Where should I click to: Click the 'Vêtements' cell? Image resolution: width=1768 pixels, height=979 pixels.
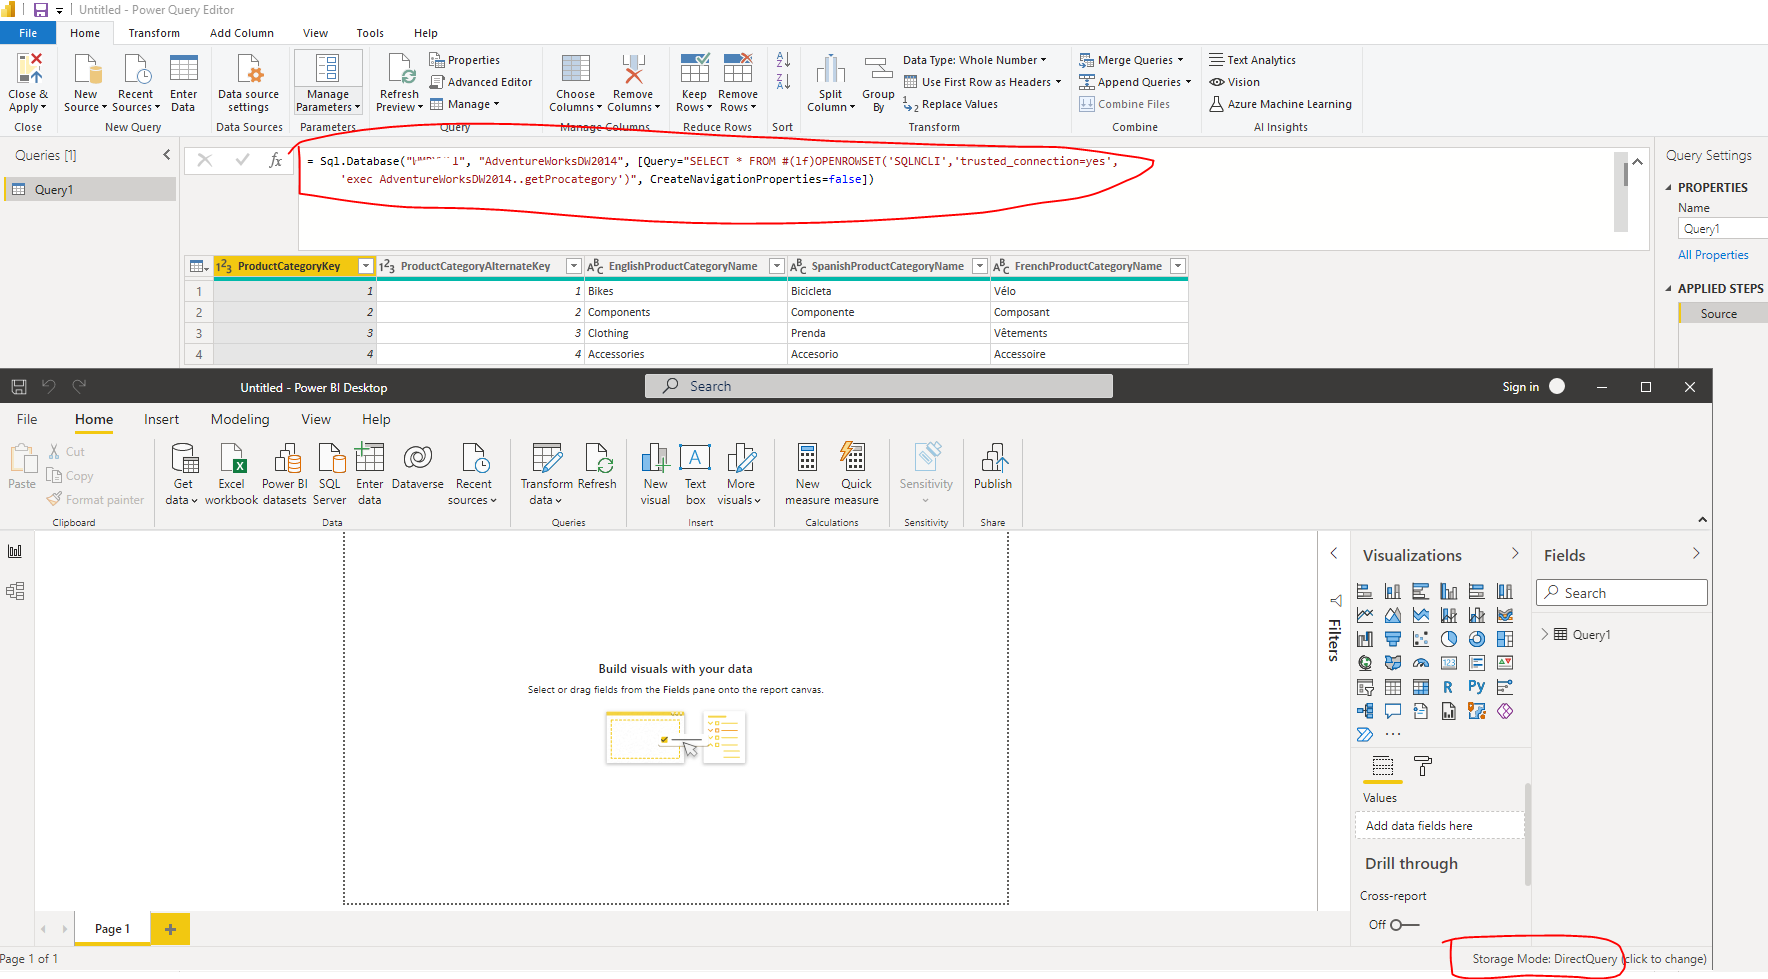1089,333
